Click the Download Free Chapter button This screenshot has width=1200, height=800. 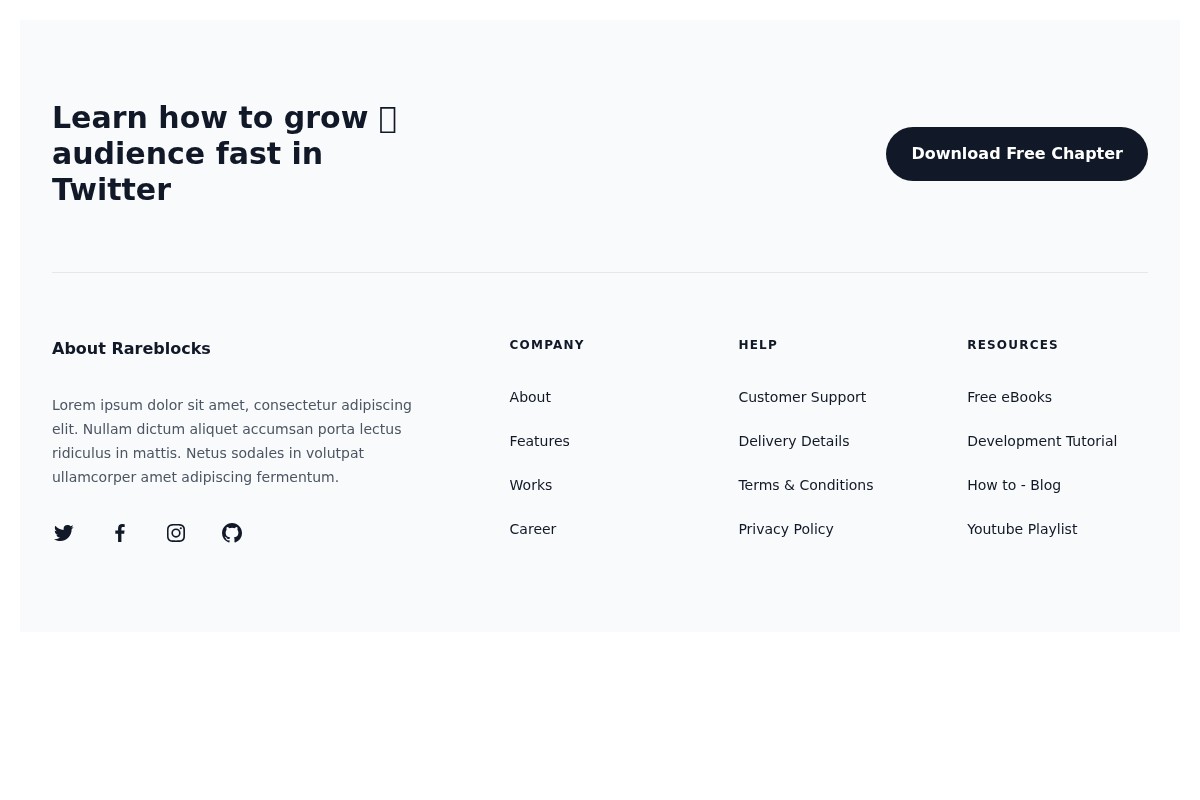1017,153
